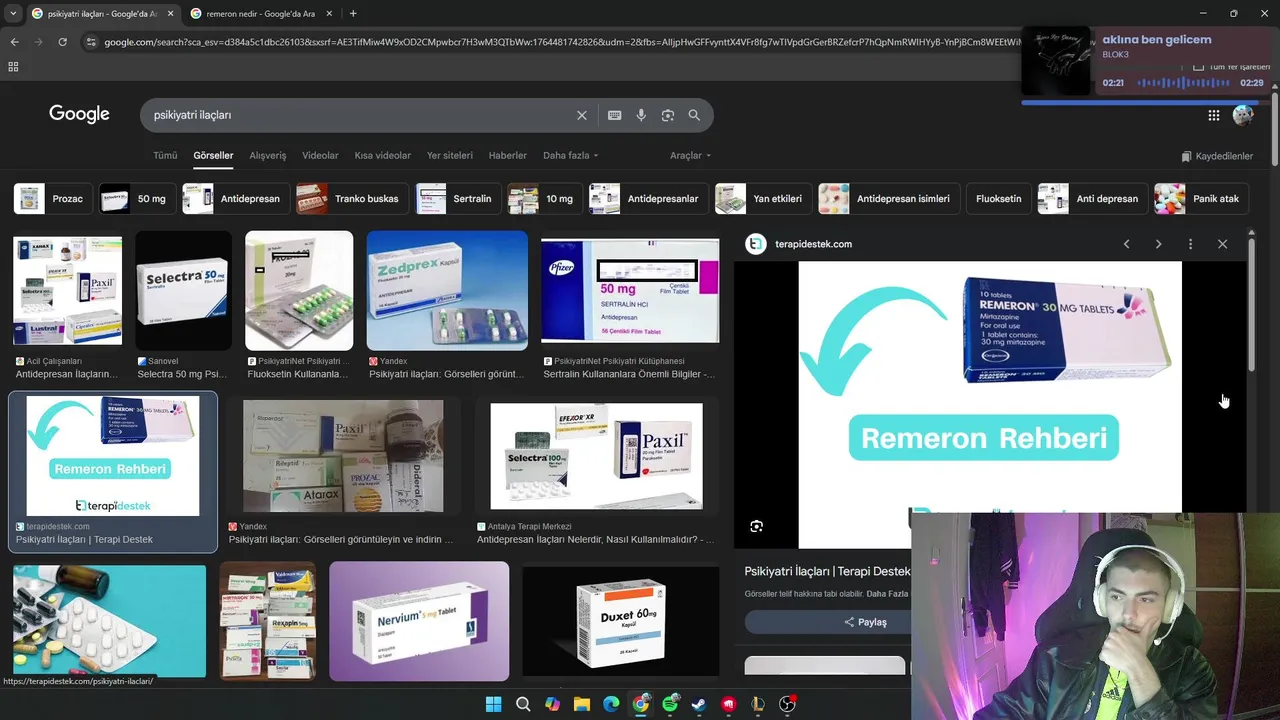Expand the Araçlar tools dropdown

690,156
